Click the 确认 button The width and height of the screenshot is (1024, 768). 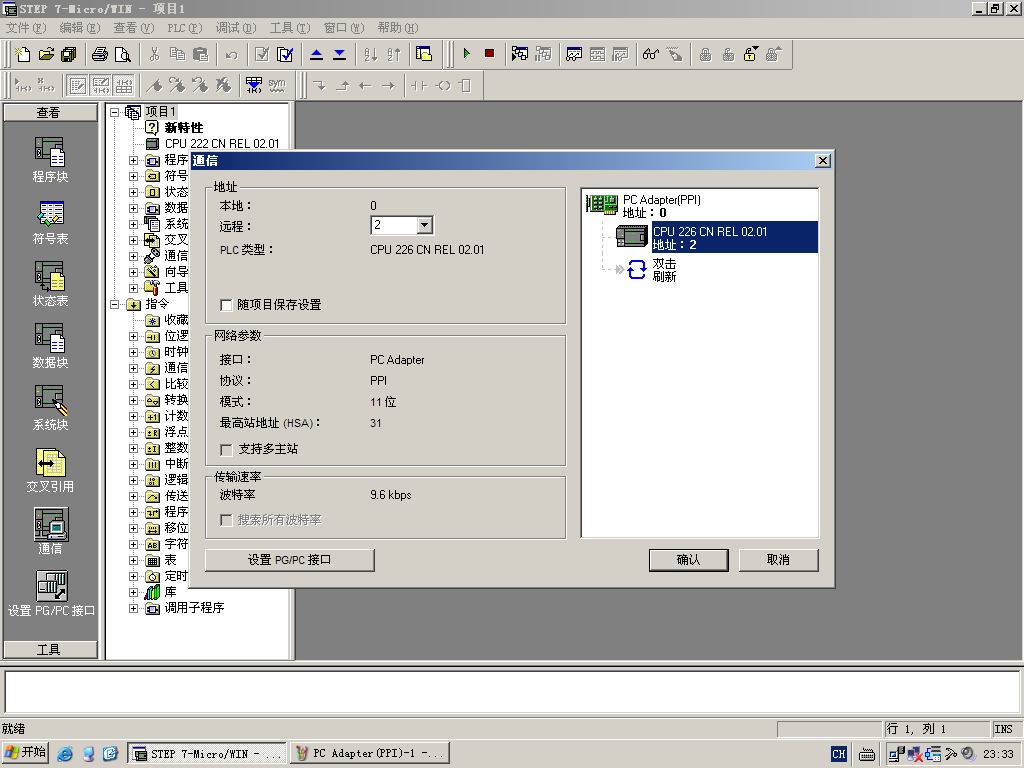(x=688, y=560)
